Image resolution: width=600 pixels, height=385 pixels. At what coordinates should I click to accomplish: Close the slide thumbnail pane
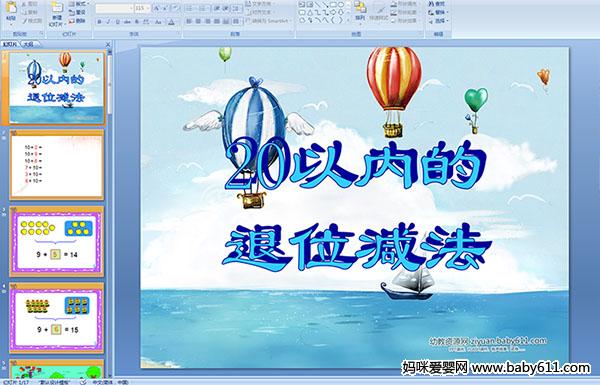108,44
